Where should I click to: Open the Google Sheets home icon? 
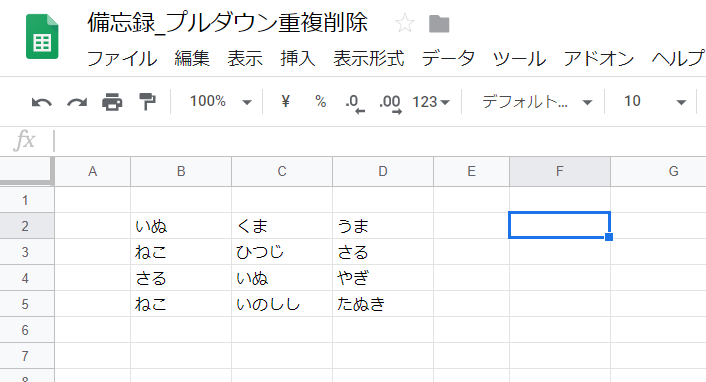[x=42, y=36]
